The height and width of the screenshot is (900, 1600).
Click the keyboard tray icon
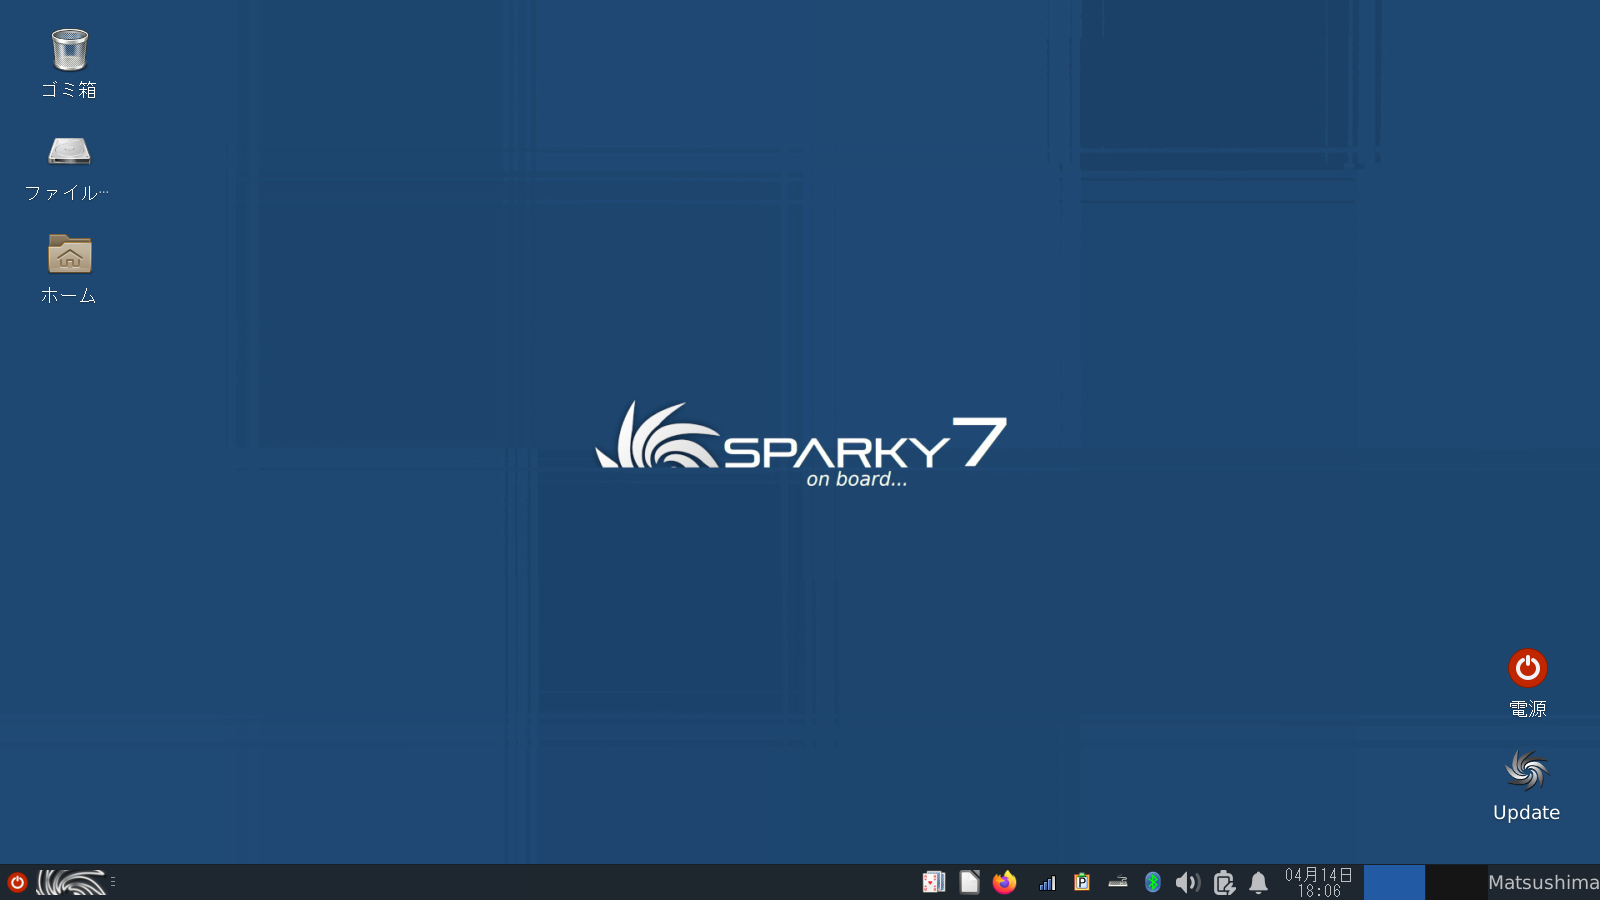click(x=1118, y=882)
